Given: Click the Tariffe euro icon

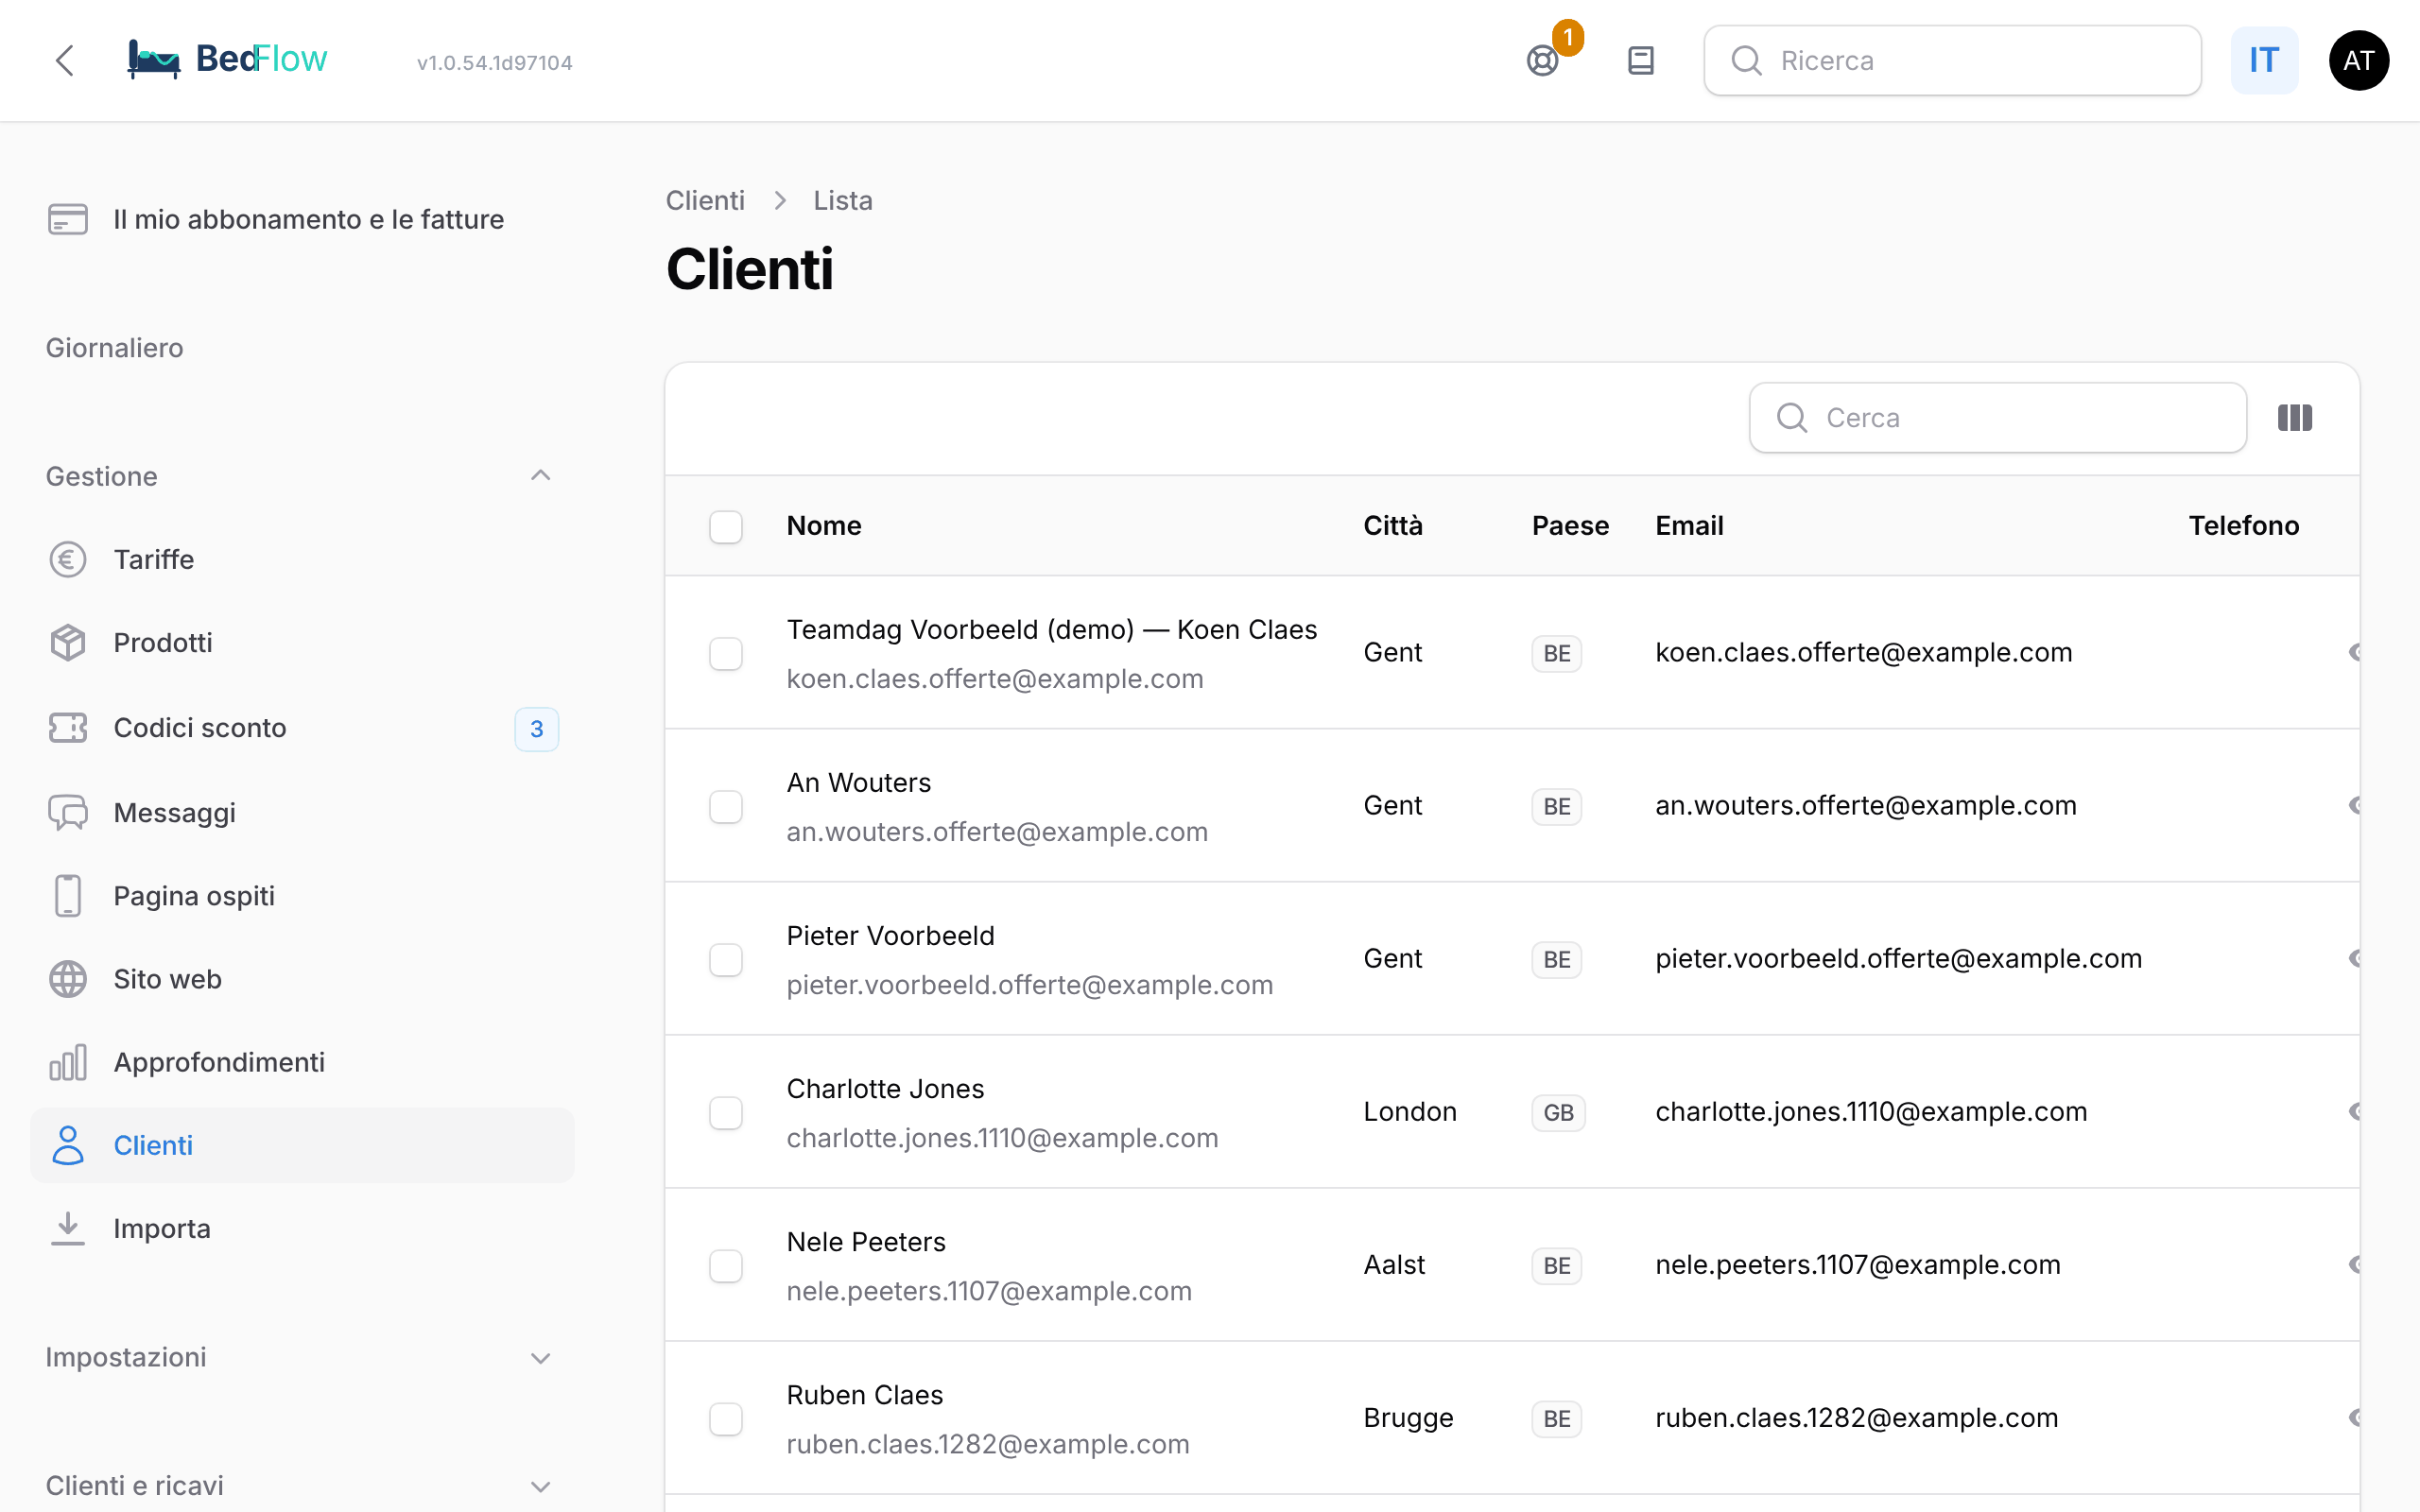Looking at the screenshot, I should [68, 559].
